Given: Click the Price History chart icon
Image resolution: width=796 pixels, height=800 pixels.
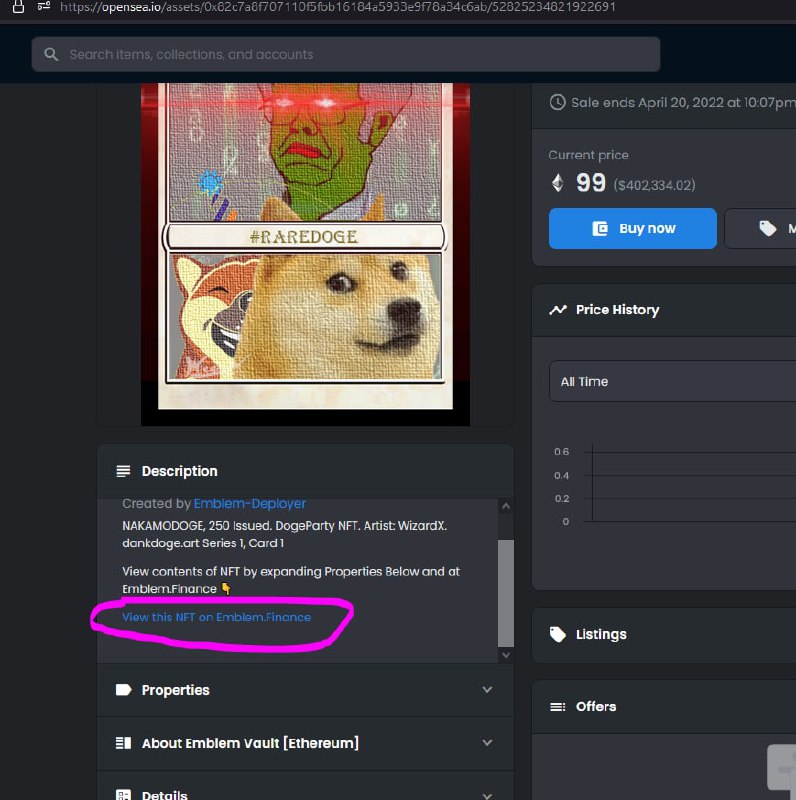Looking at the screenshot, I should pos(558,310).
